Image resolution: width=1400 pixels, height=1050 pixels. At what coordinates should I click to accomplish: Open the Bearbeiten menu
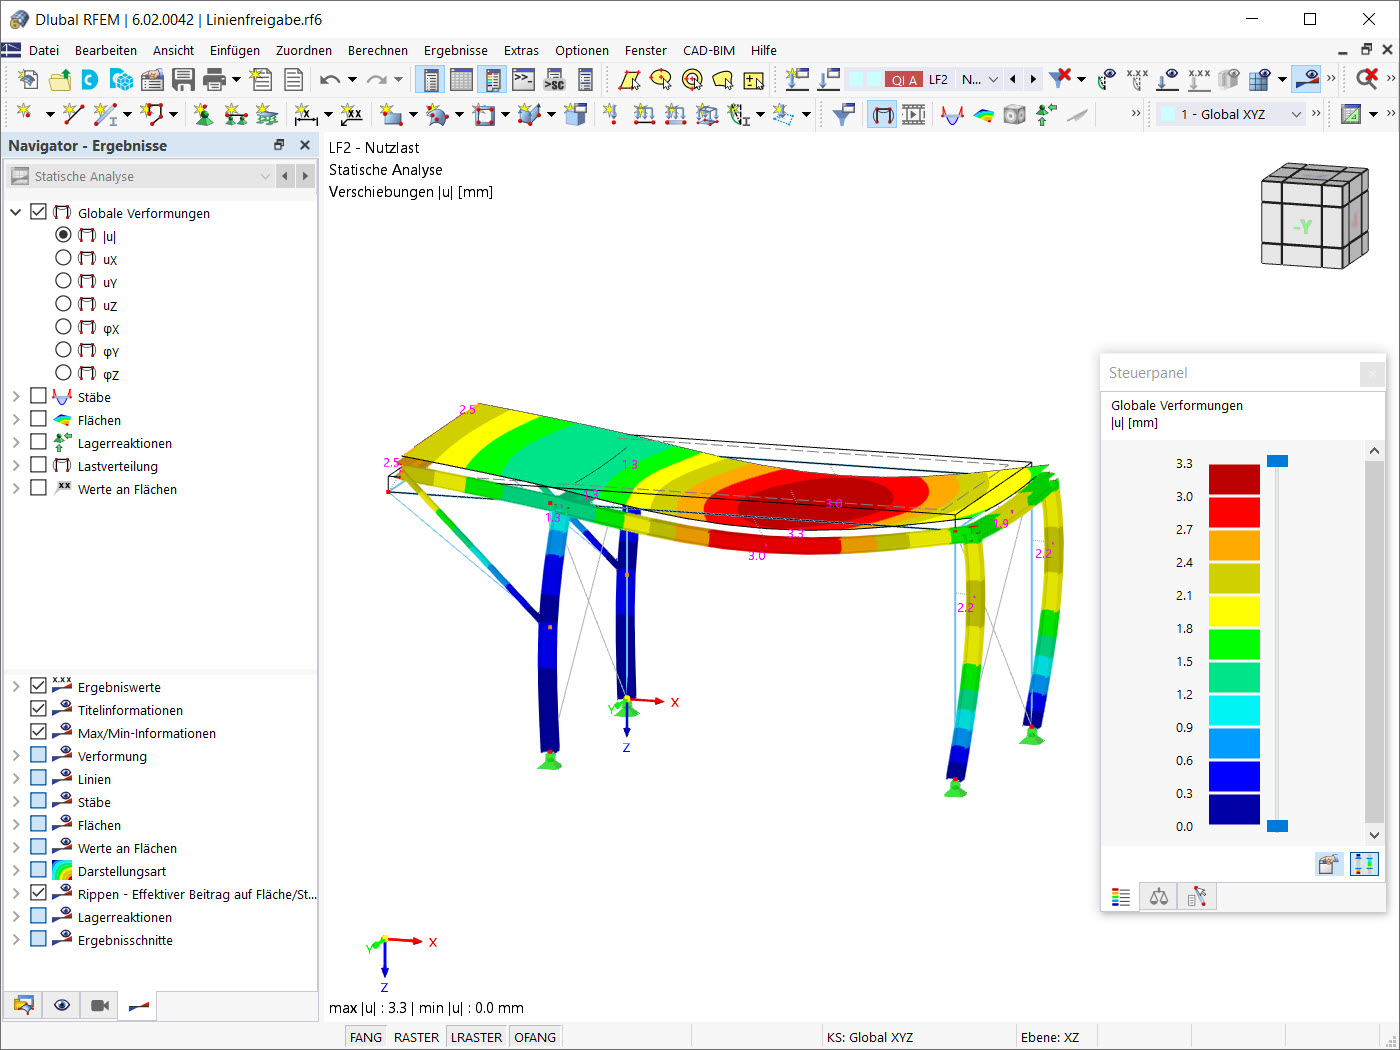[106, 50]
